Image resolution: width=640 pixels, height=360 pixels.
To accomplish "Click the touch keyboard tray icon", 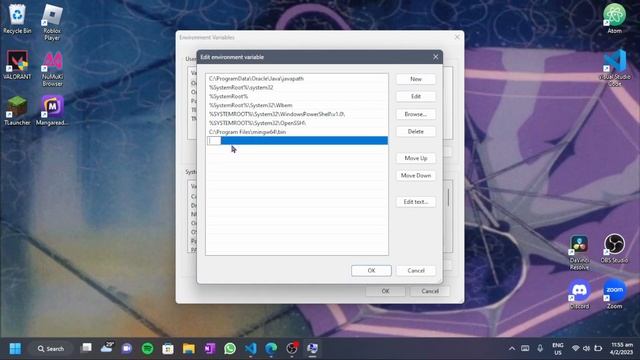I will [525, 348].
